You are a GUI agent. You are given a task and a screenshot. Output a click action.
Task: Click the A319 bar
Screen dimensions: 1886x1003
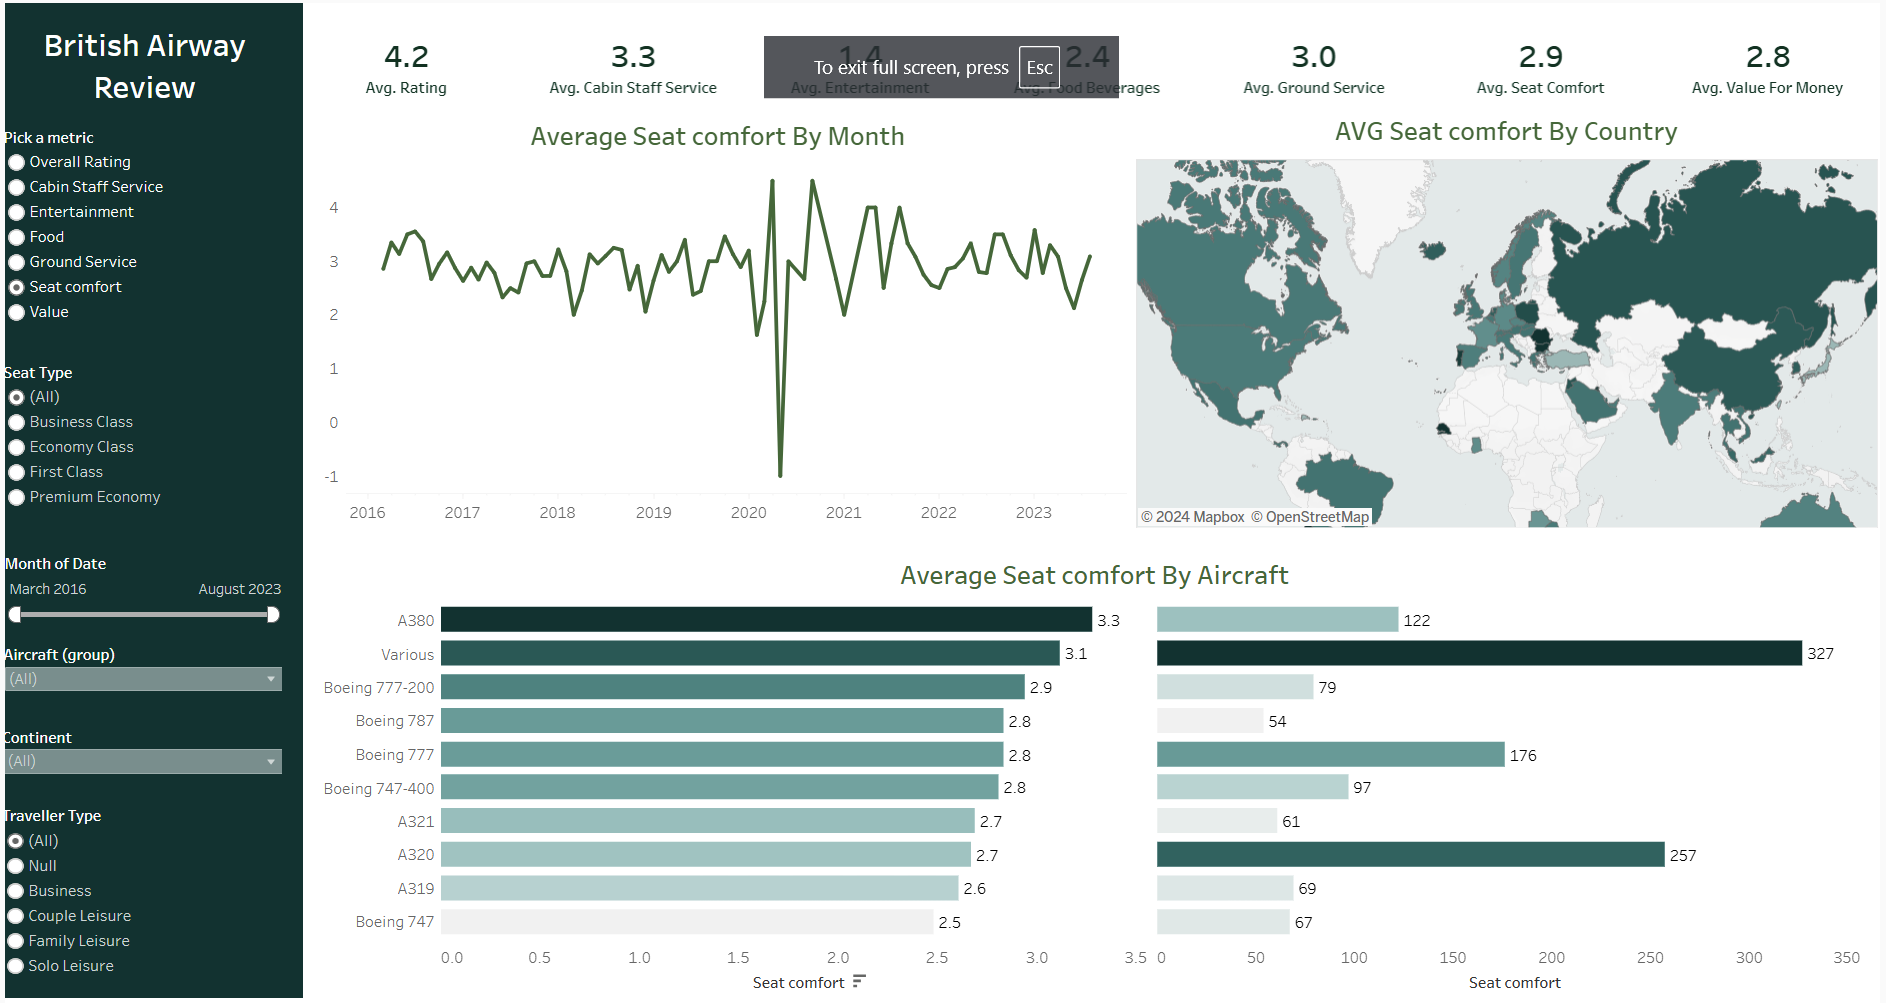(x=700, y=888)
